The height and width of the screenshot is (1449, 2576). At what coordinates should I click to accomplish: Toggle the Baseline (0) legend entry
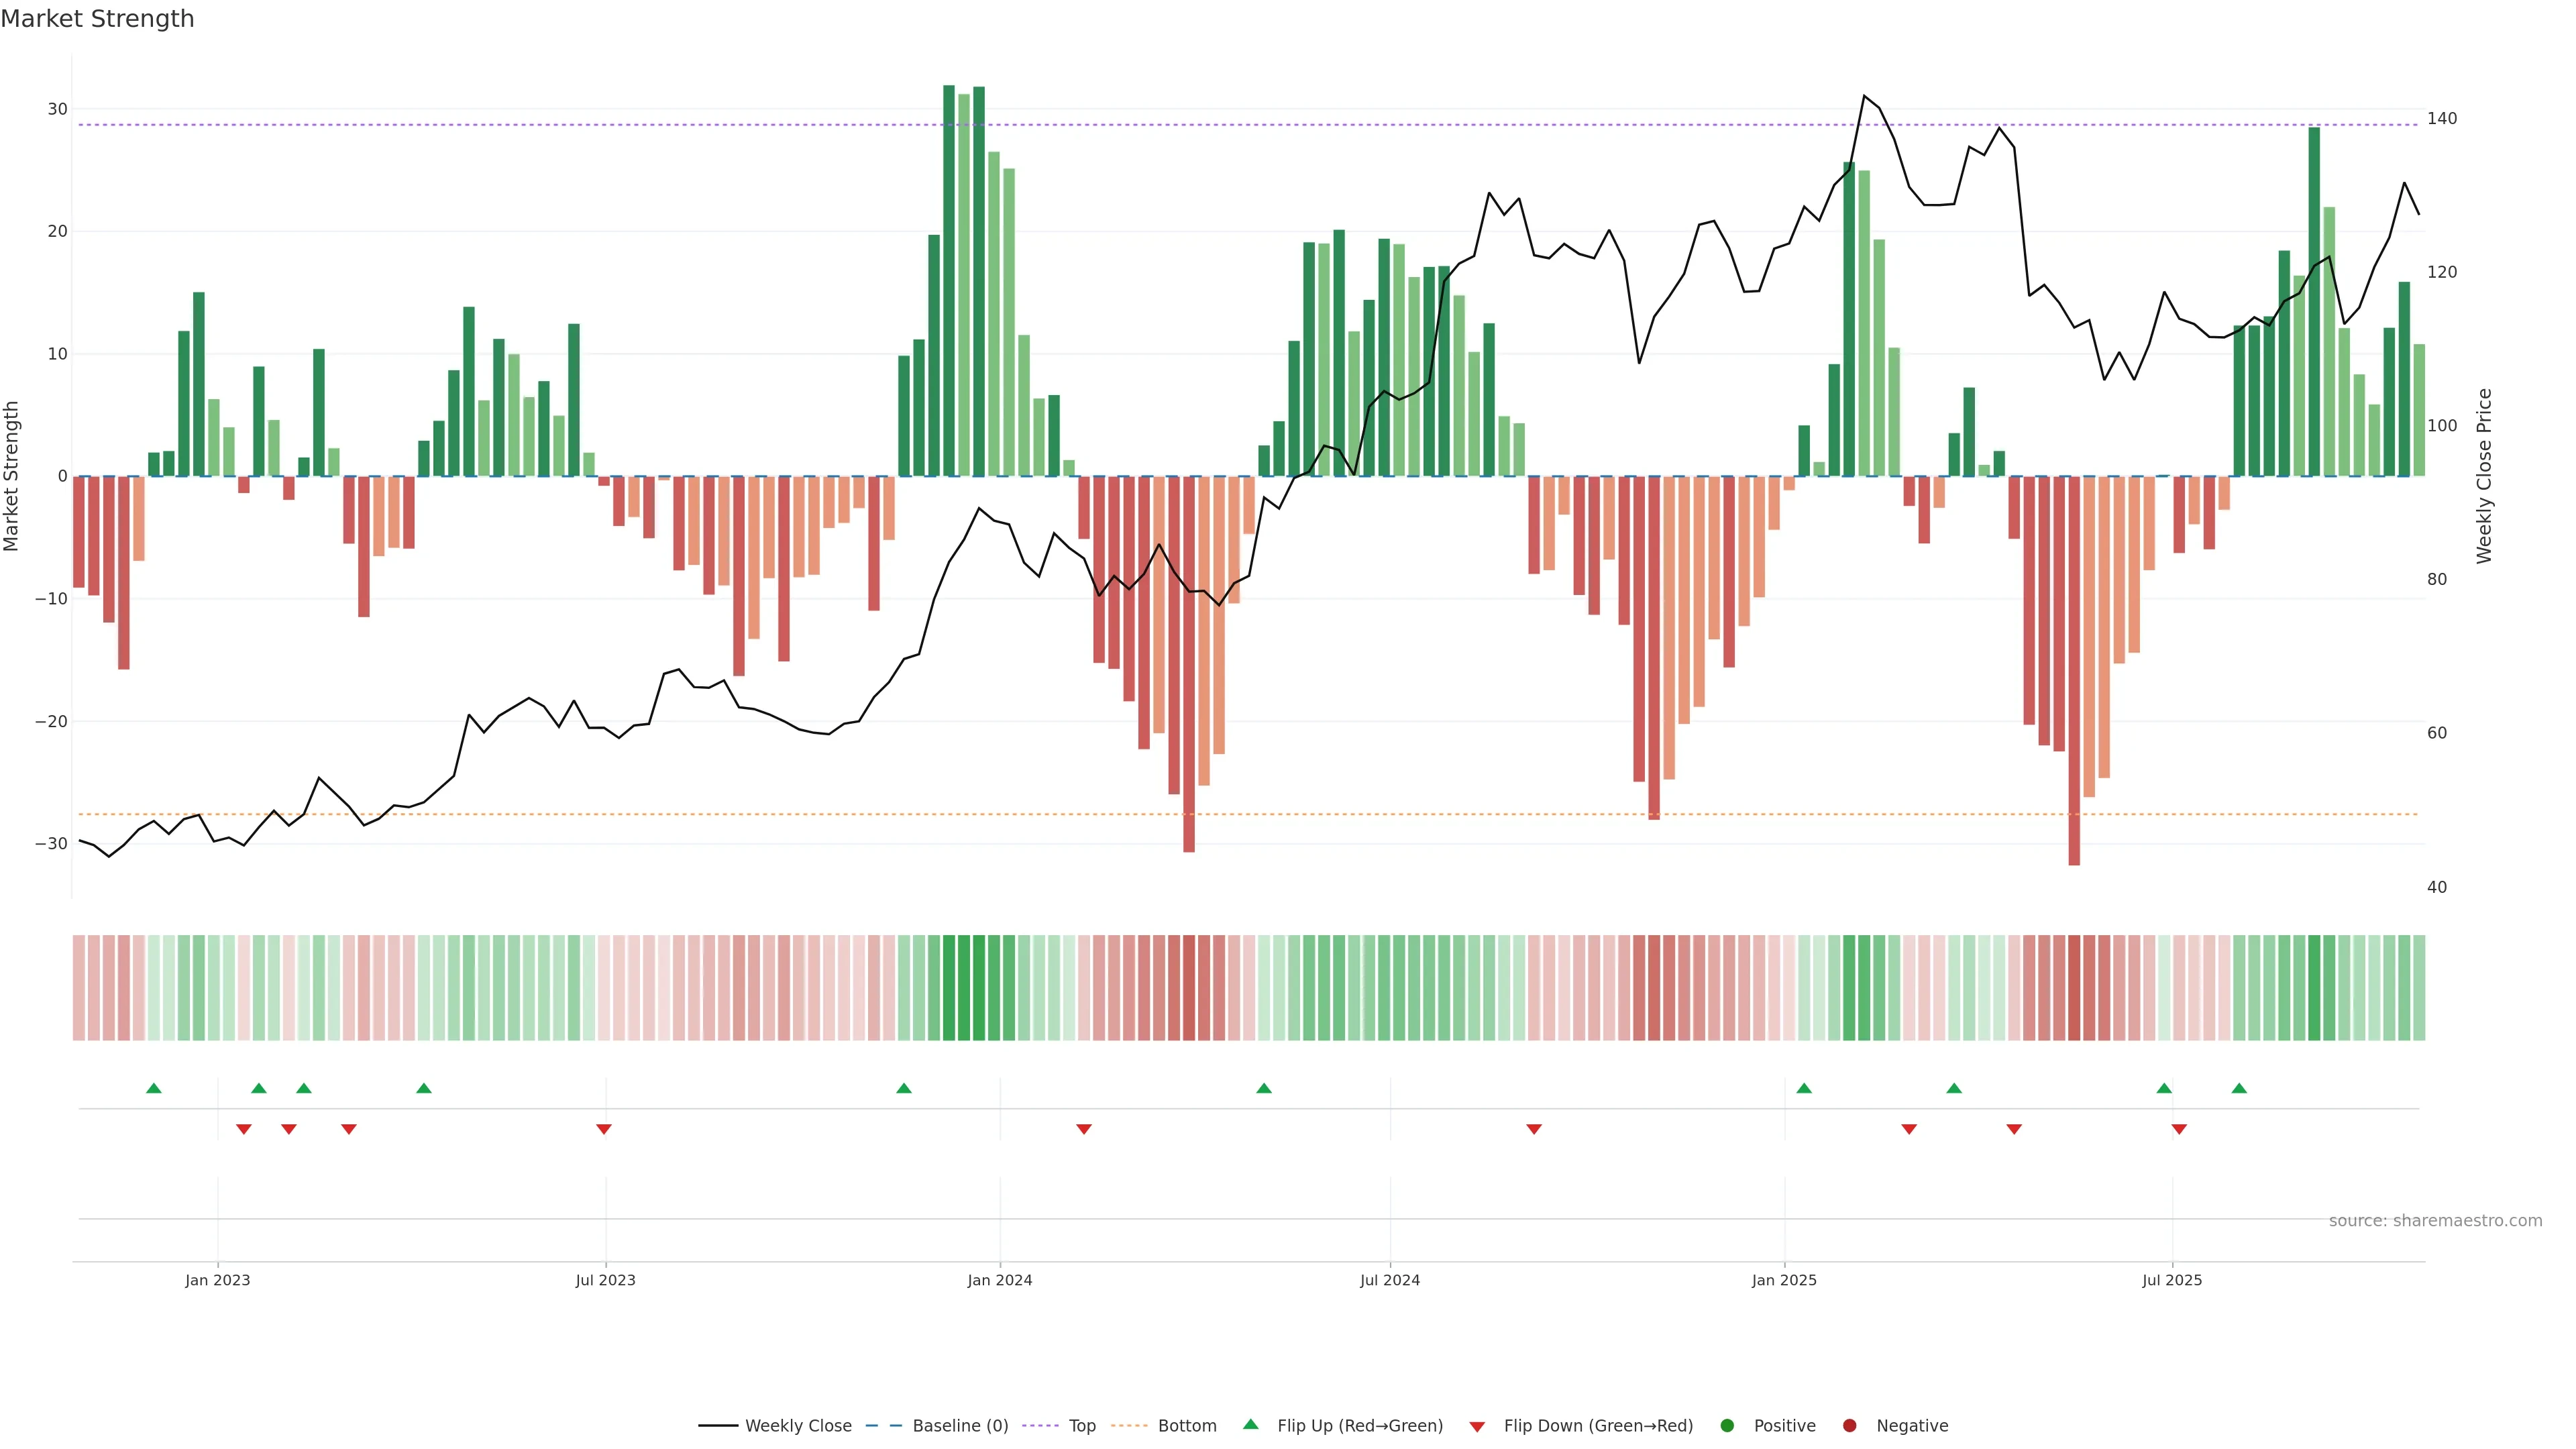tap(959, 1425)
